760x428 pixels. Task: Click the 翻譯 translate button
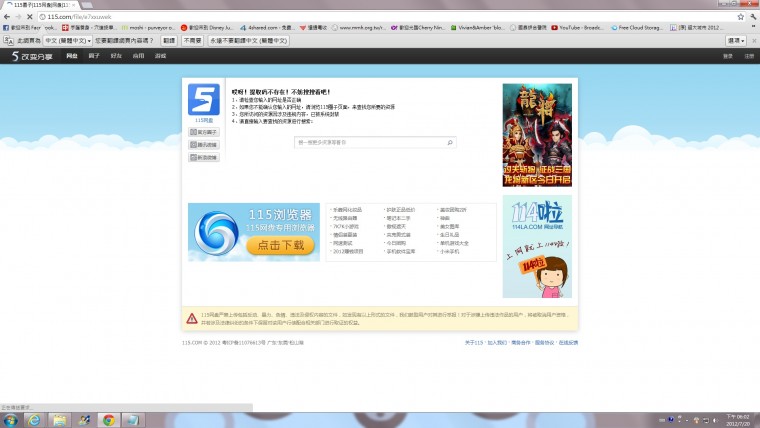click(x=169, y=41)
